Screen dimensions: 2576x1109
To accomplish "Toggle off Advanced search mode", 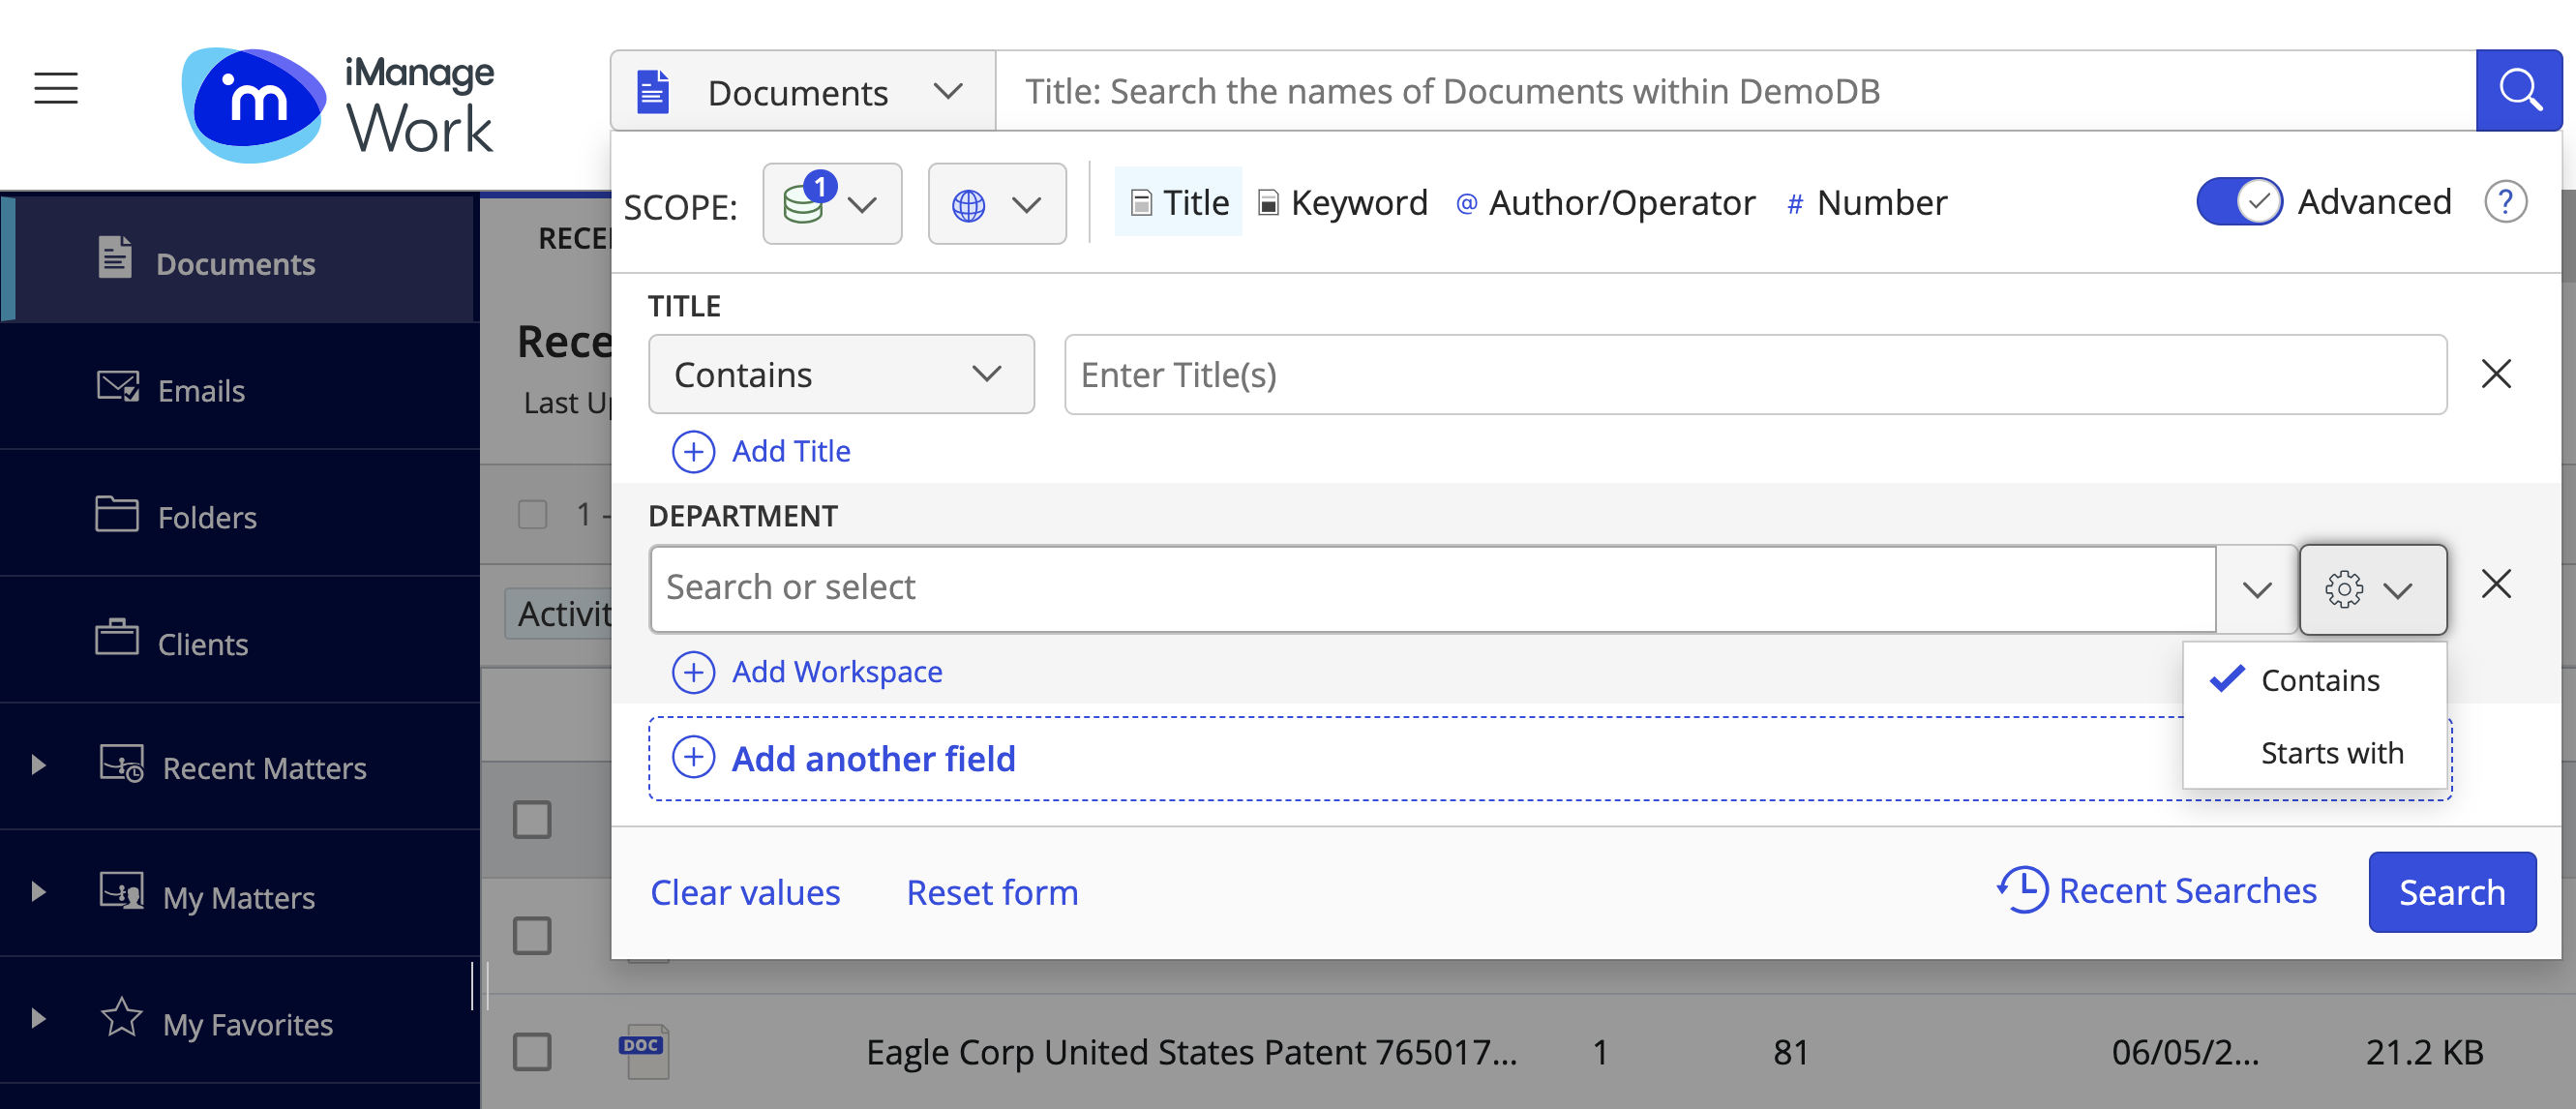I will point(2239,201).
